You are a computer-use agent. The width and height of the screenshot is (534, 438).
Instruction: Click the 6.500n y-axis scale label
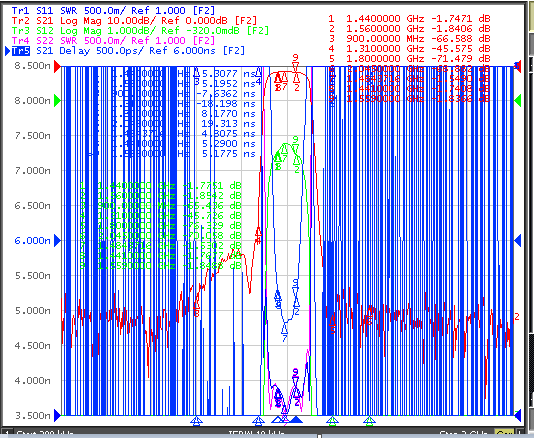[x=32, y=206]
